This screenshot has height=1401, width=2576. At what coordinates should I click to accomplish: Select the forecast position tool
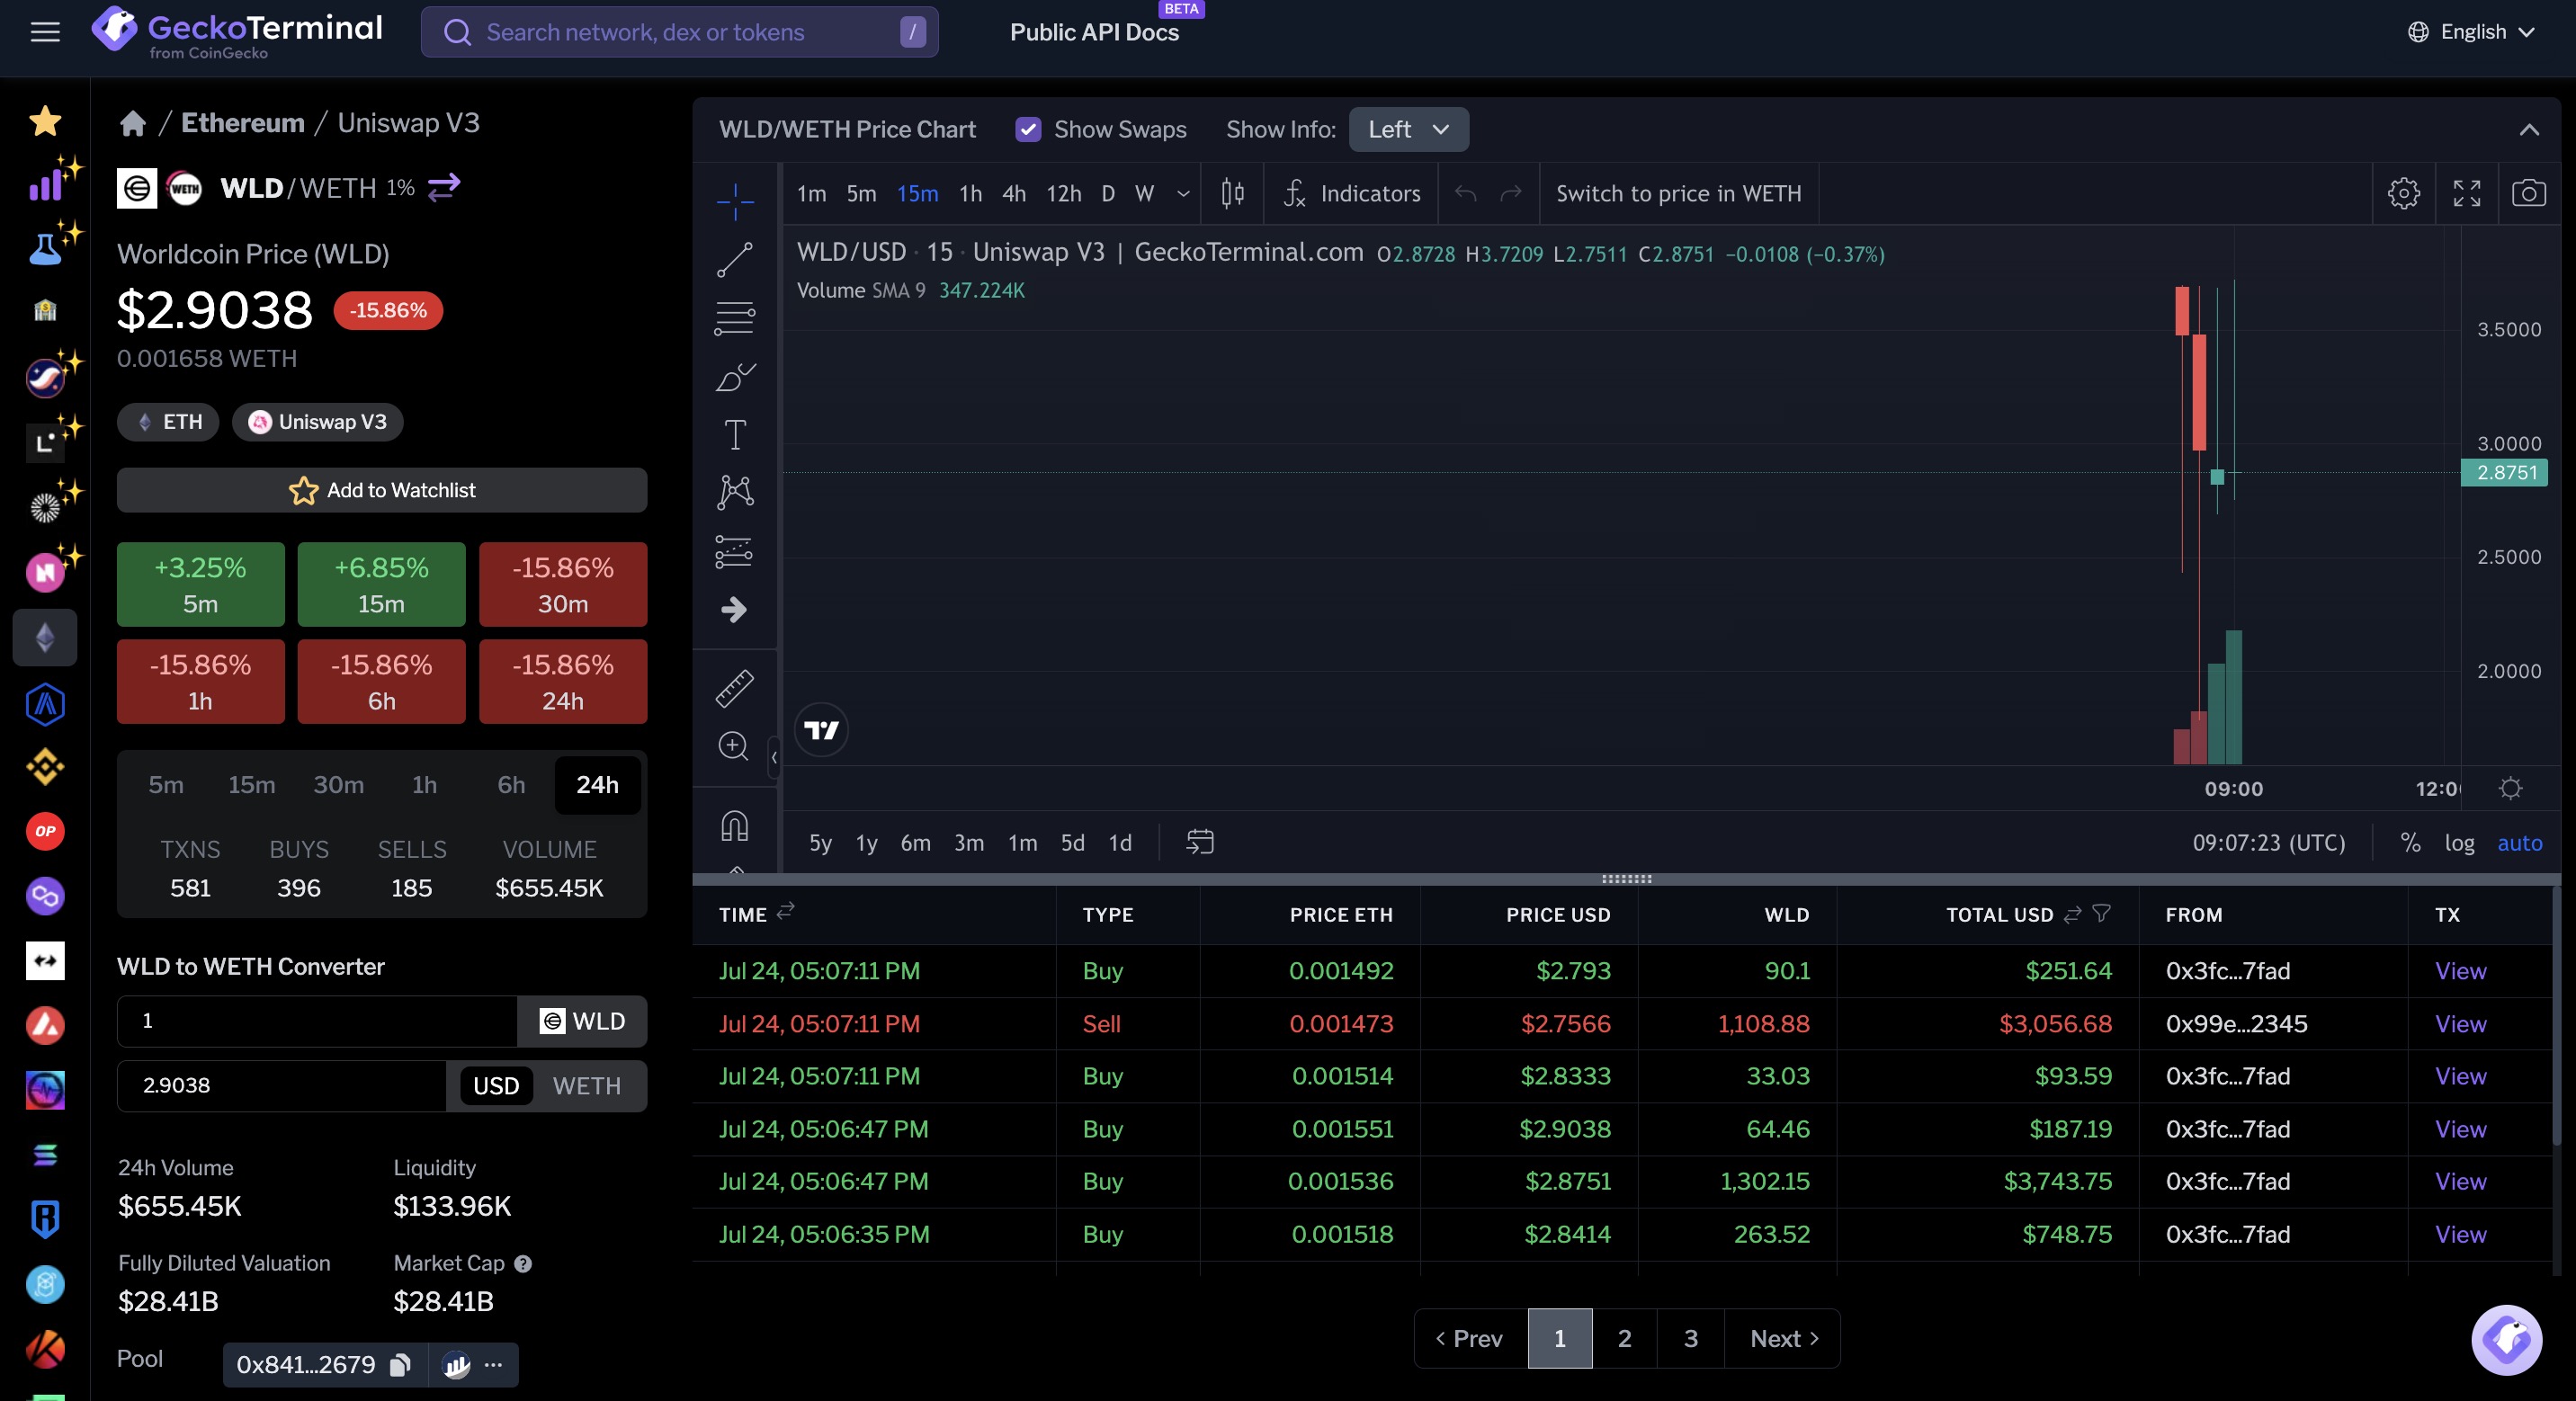point(735,551)
